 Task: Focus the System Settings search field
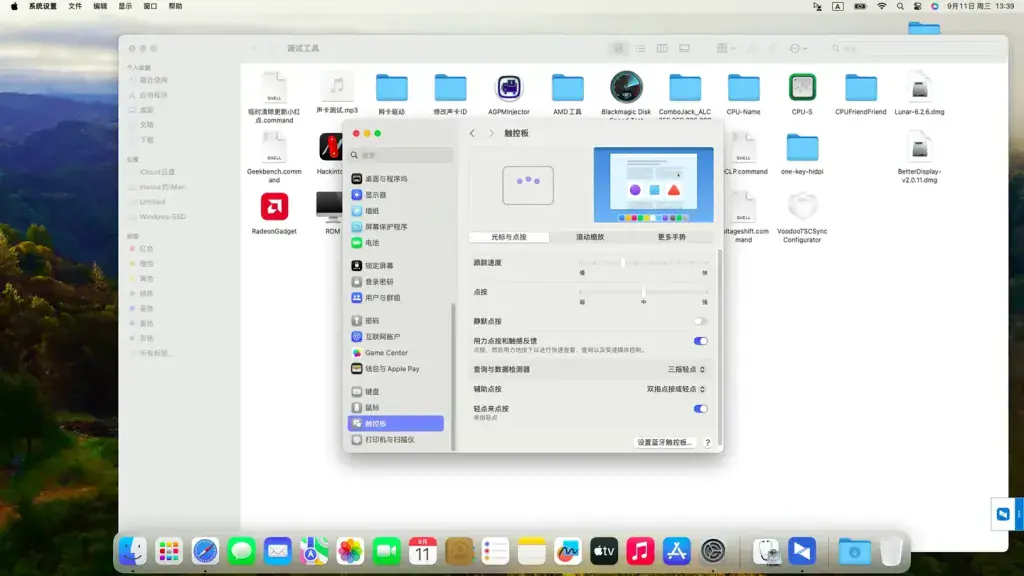coord(401,155)
